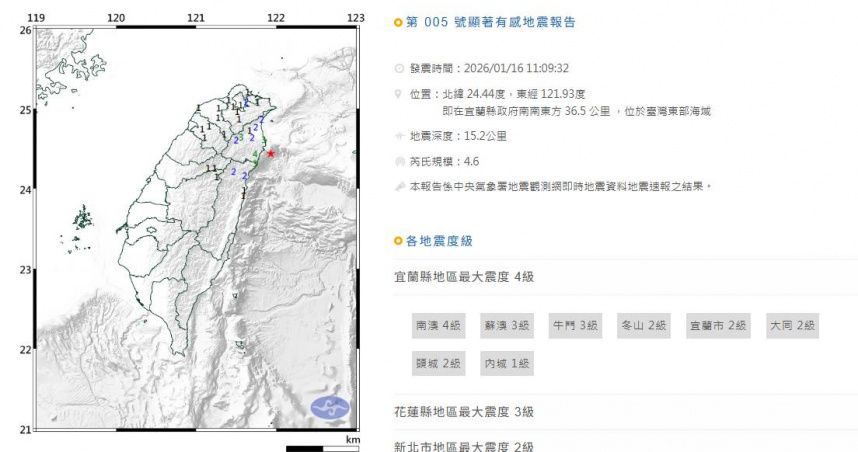Expand the 花蓮縣地區最大震度 3級 section
The width and height of the screenshot is (858, 452).
(x=464, y=412)
